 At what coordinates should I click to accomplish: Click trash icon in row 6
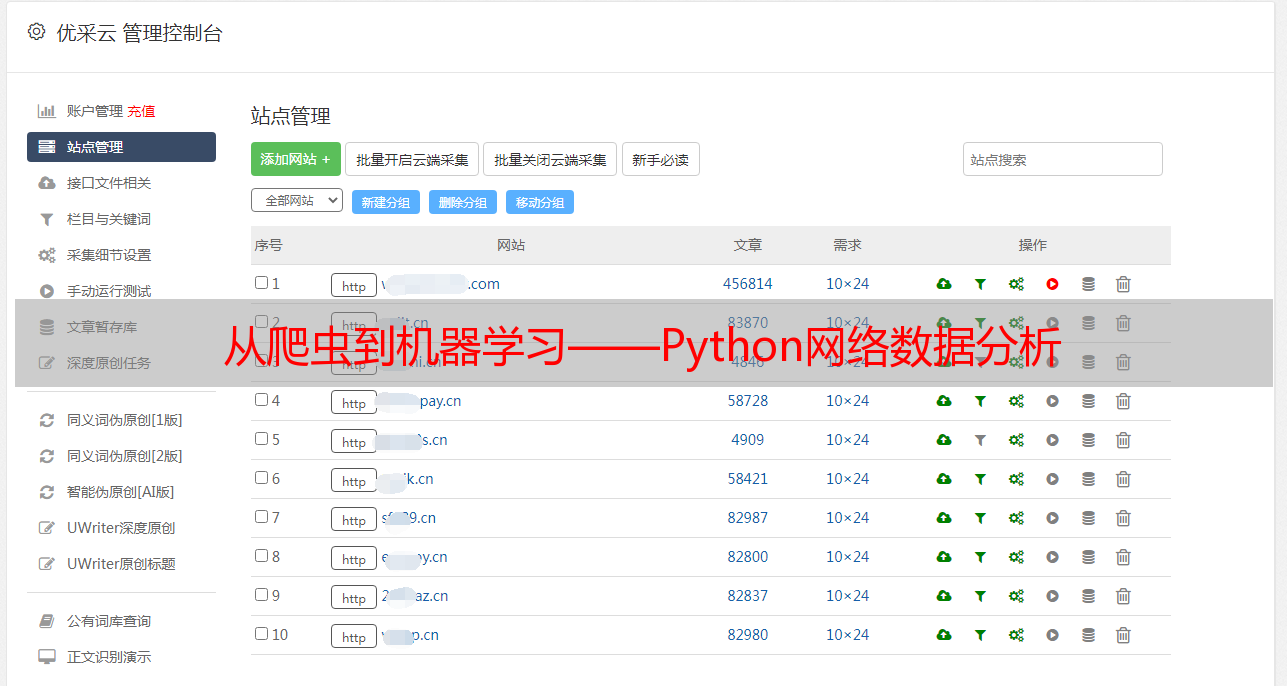pyautogui.click(x=1123, y=479)
